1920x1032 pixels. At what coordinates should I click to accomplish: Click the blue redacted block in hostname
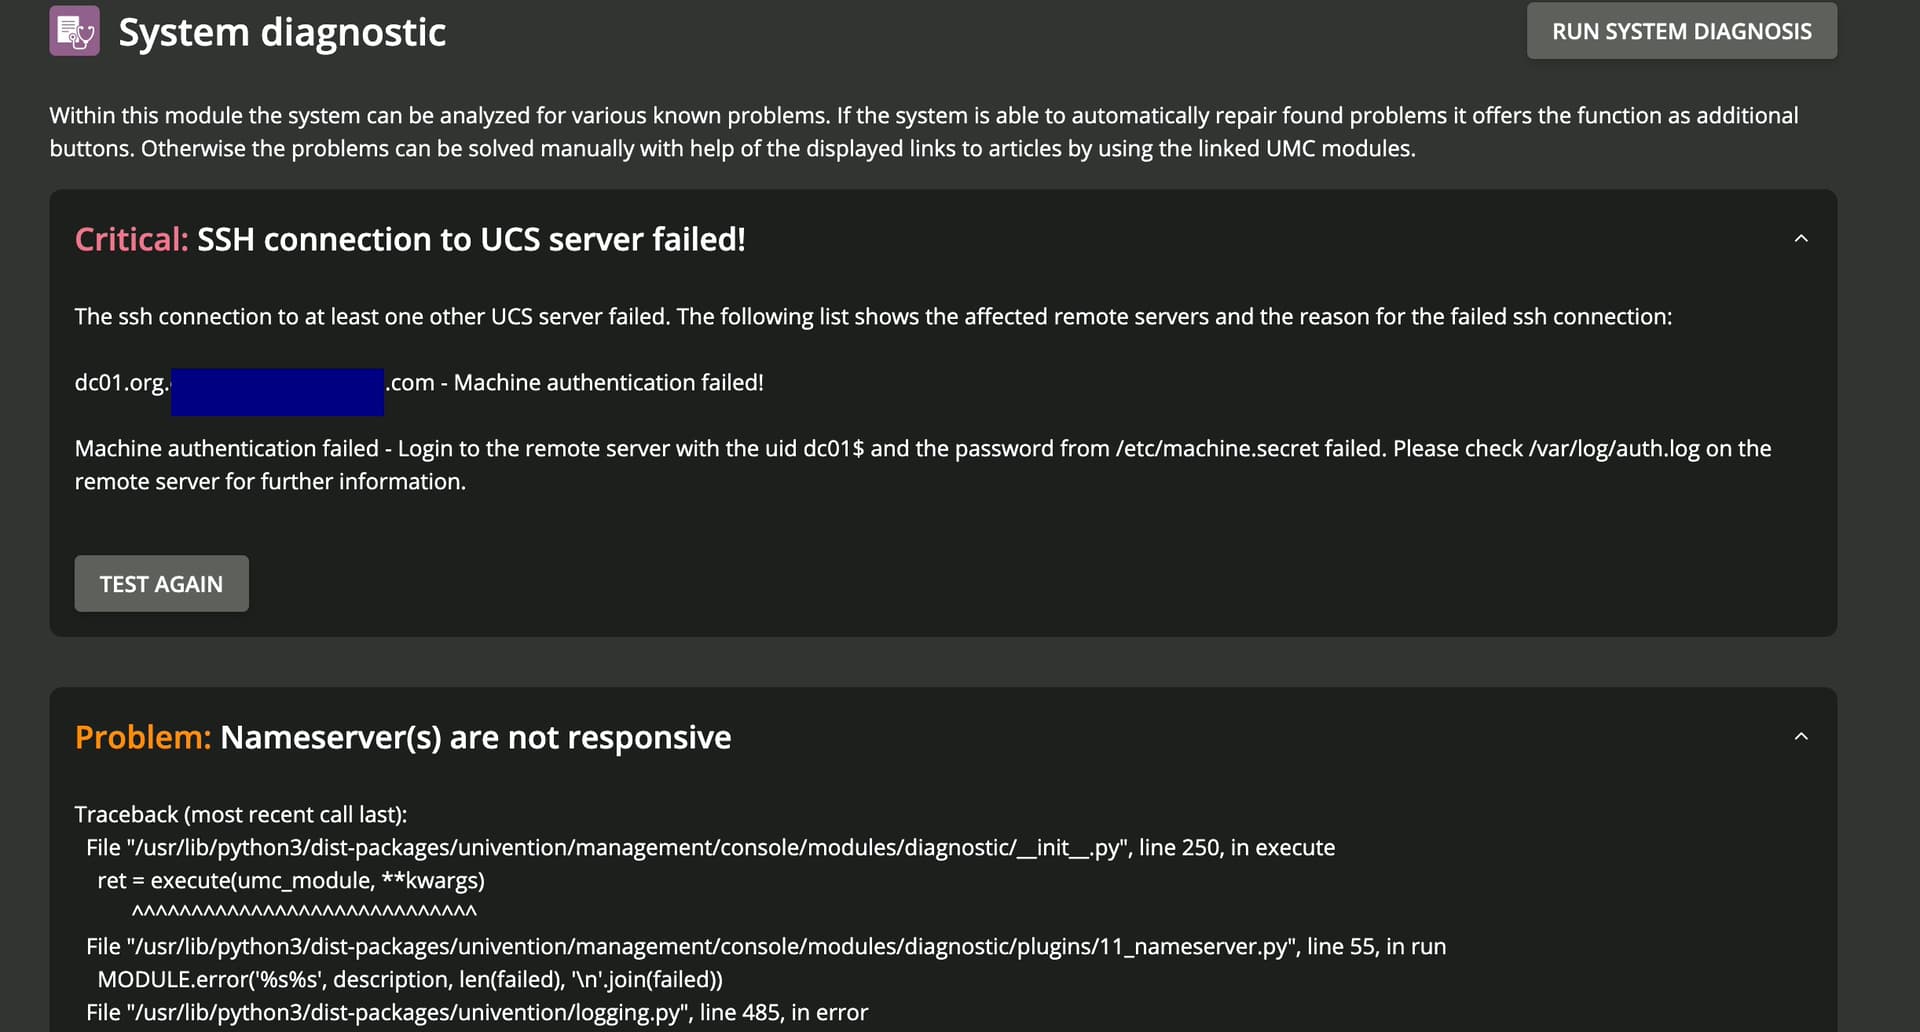(277, 392)
